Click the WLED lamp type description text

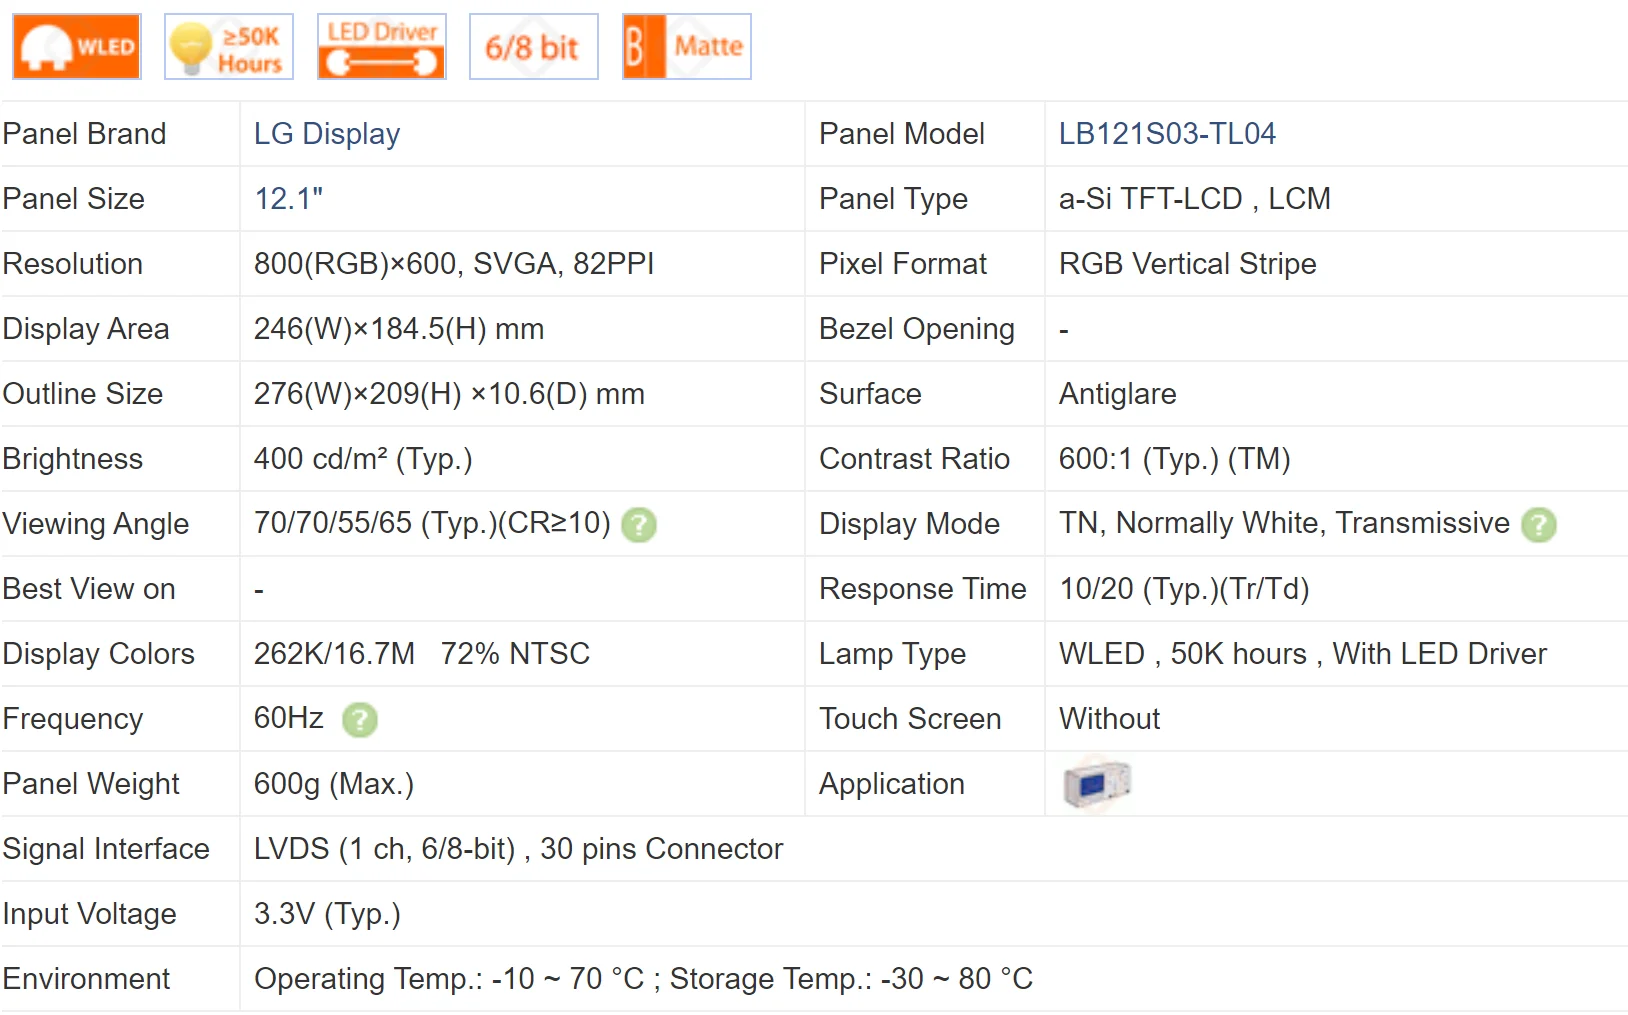pyautogui.click(x=1302, y=654)
